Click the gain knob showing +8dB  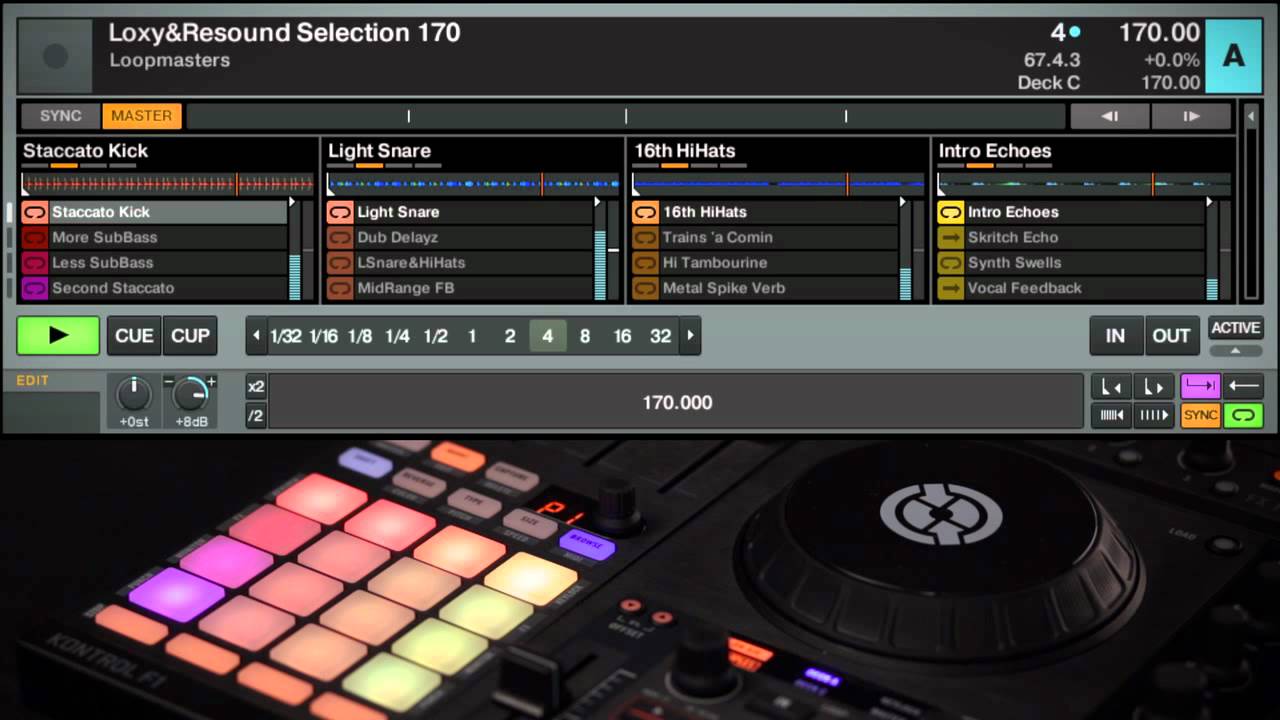[190, 395]
